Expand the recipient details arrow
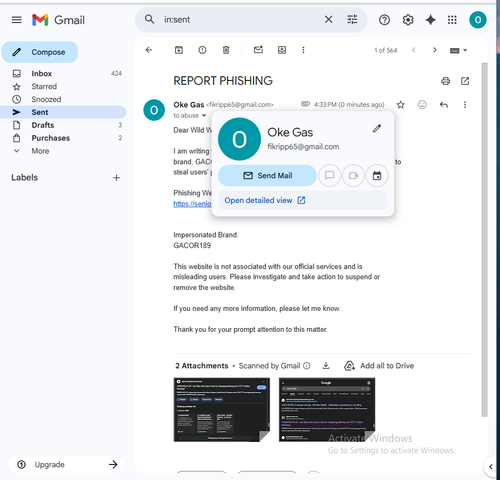 tap(204, 116)
